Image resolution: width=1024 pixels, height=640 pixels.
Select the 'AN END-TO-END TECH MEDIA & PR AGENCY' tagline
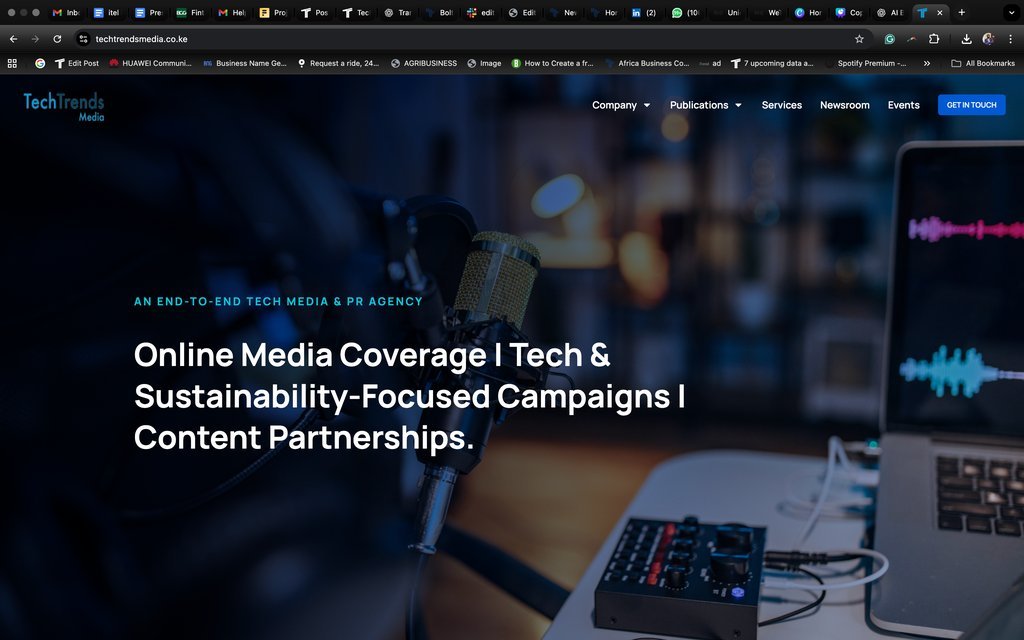[x=278, y=302]
